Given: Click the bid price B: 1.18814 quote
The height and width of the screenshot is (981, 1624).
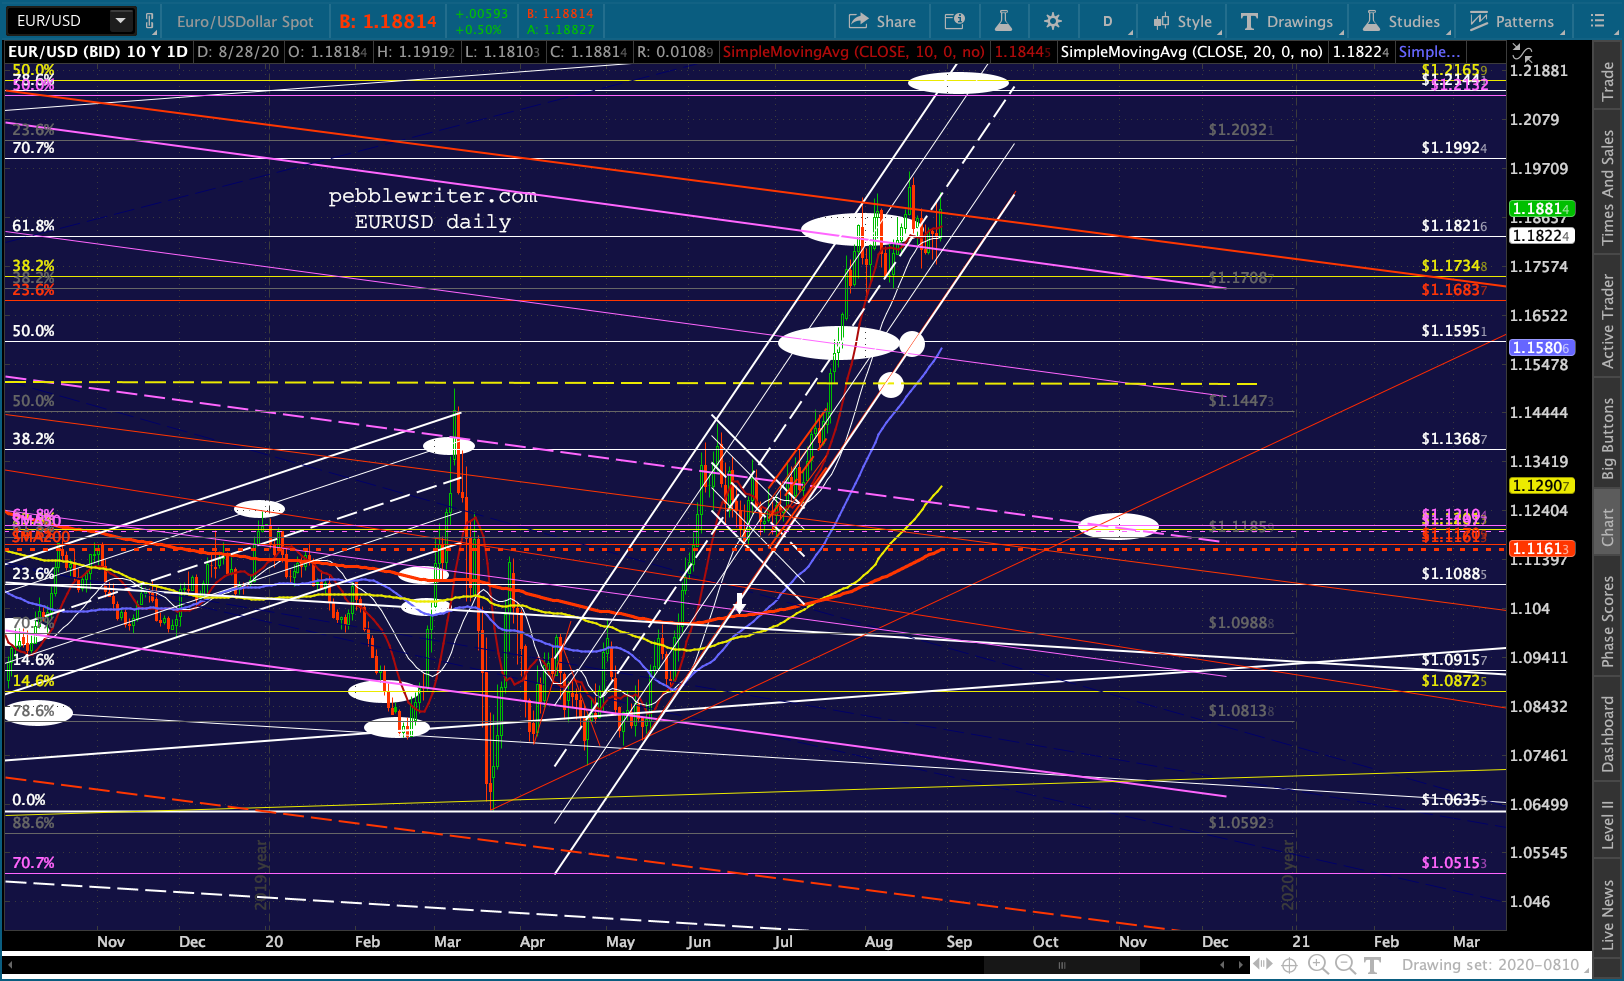Looking at the screenshot, I should (x=388, y=21).
